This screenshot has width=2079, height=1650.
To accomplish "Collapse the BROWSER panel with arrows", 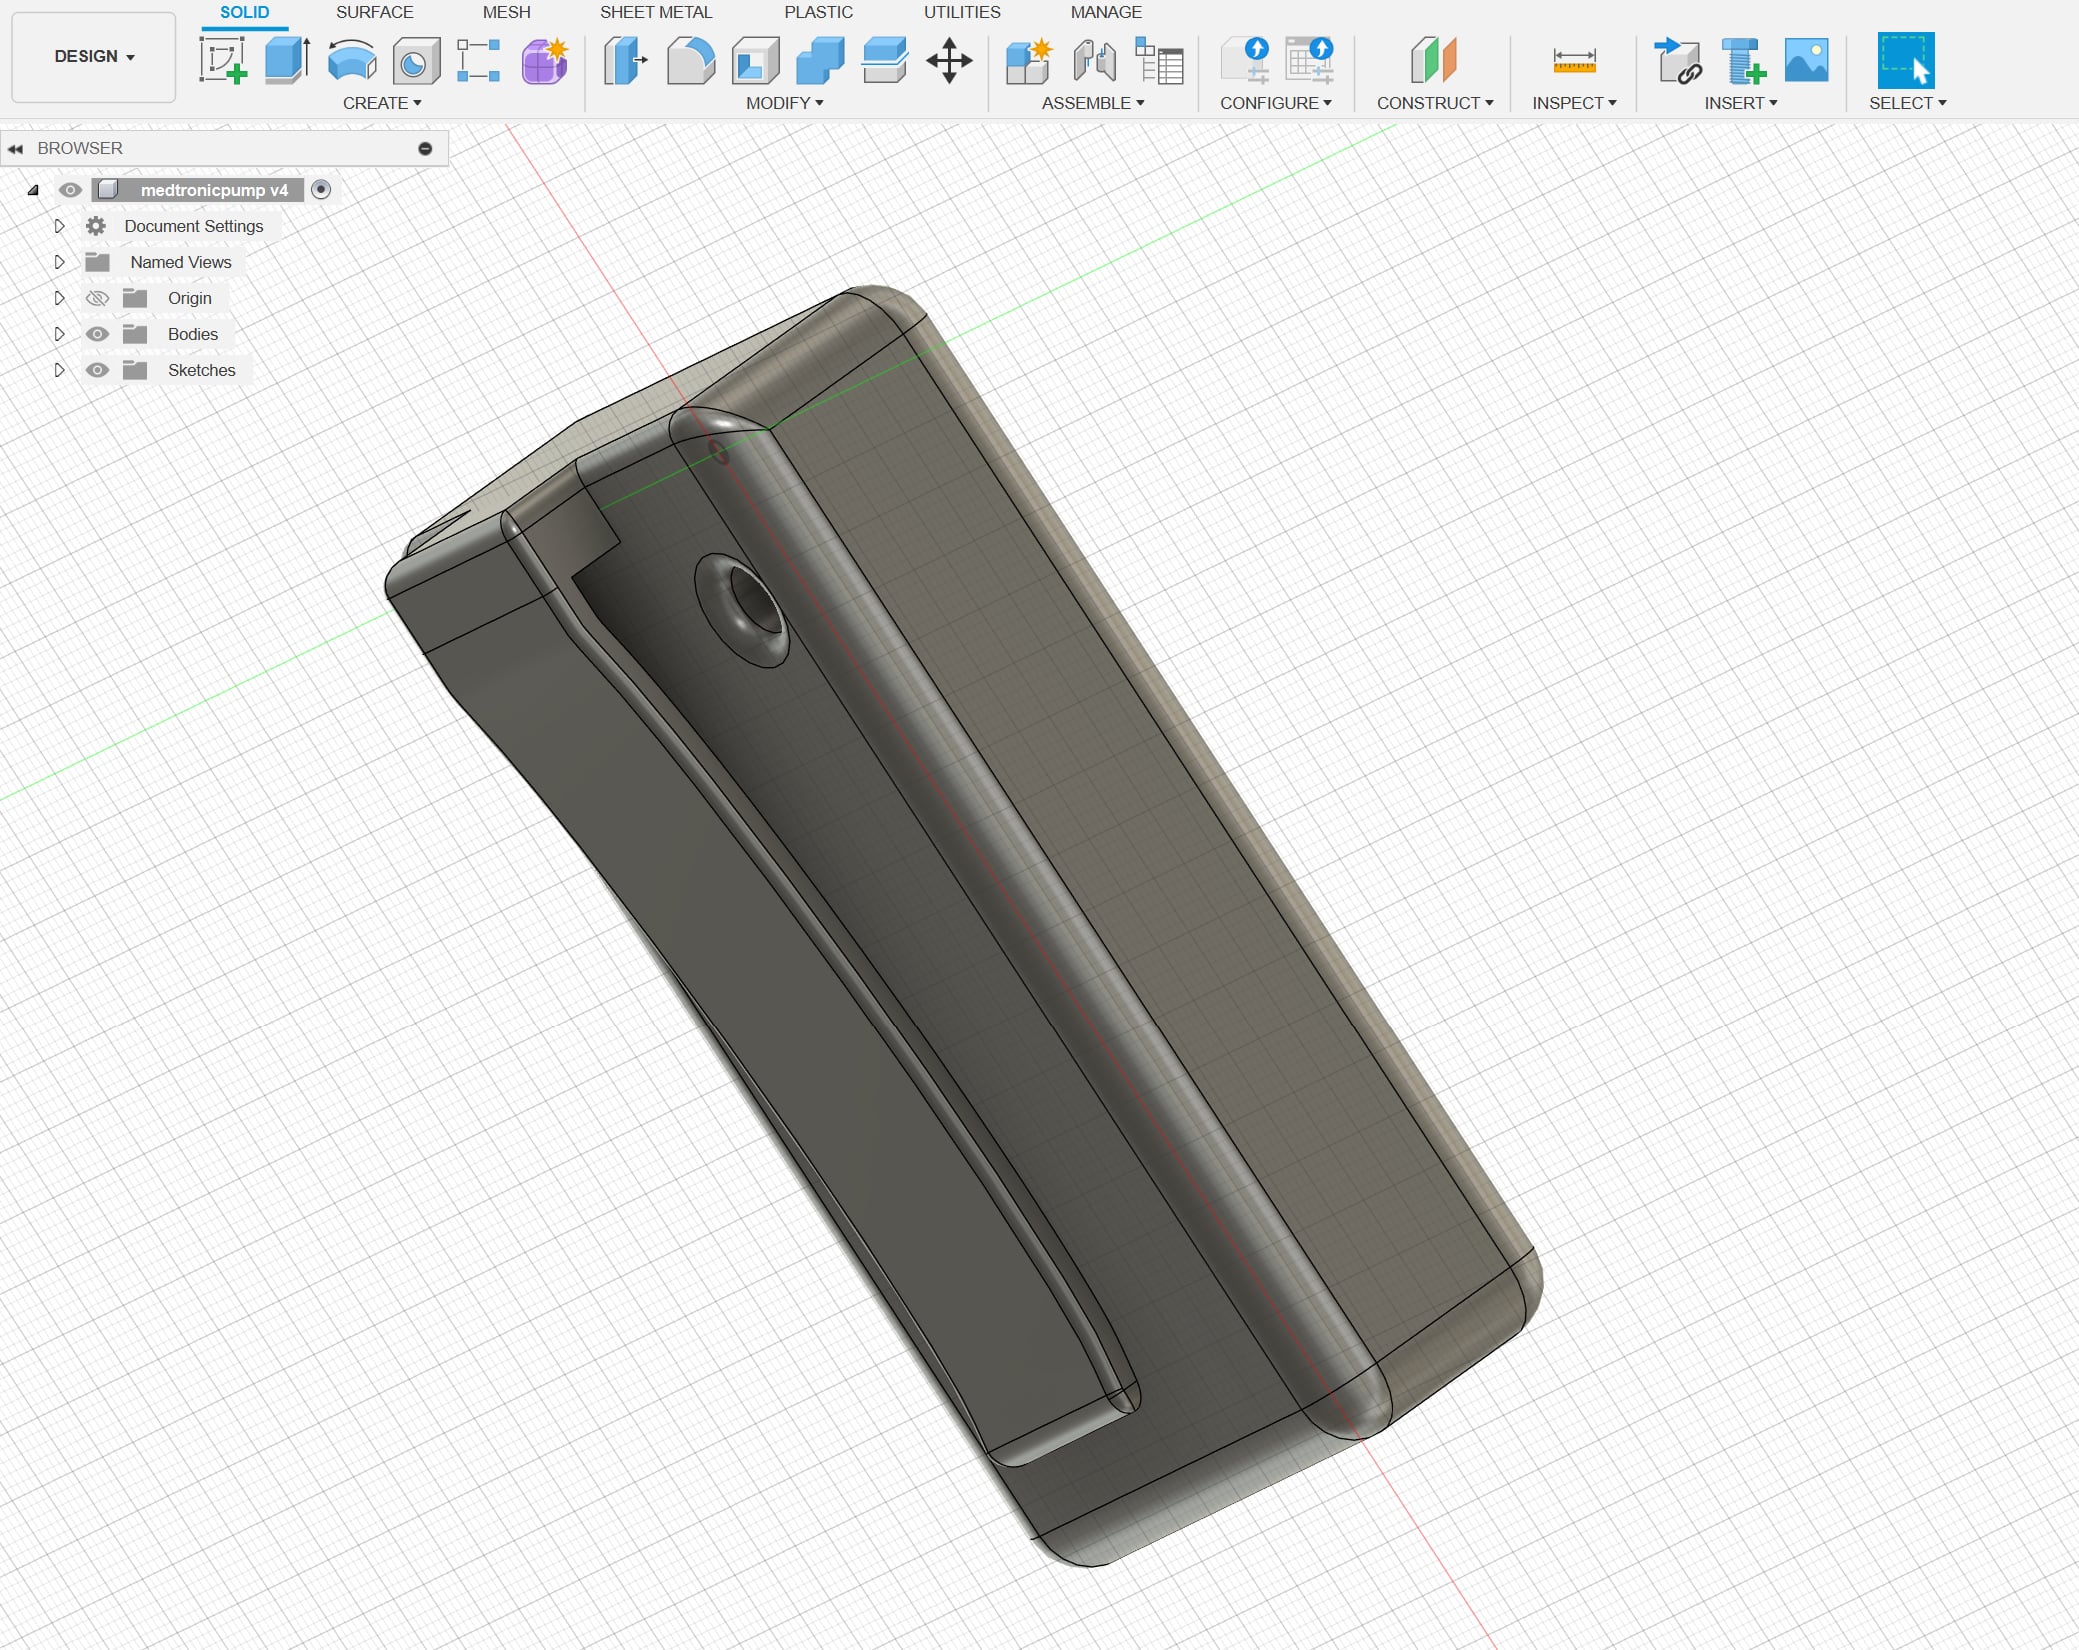I will pos(15,149).
